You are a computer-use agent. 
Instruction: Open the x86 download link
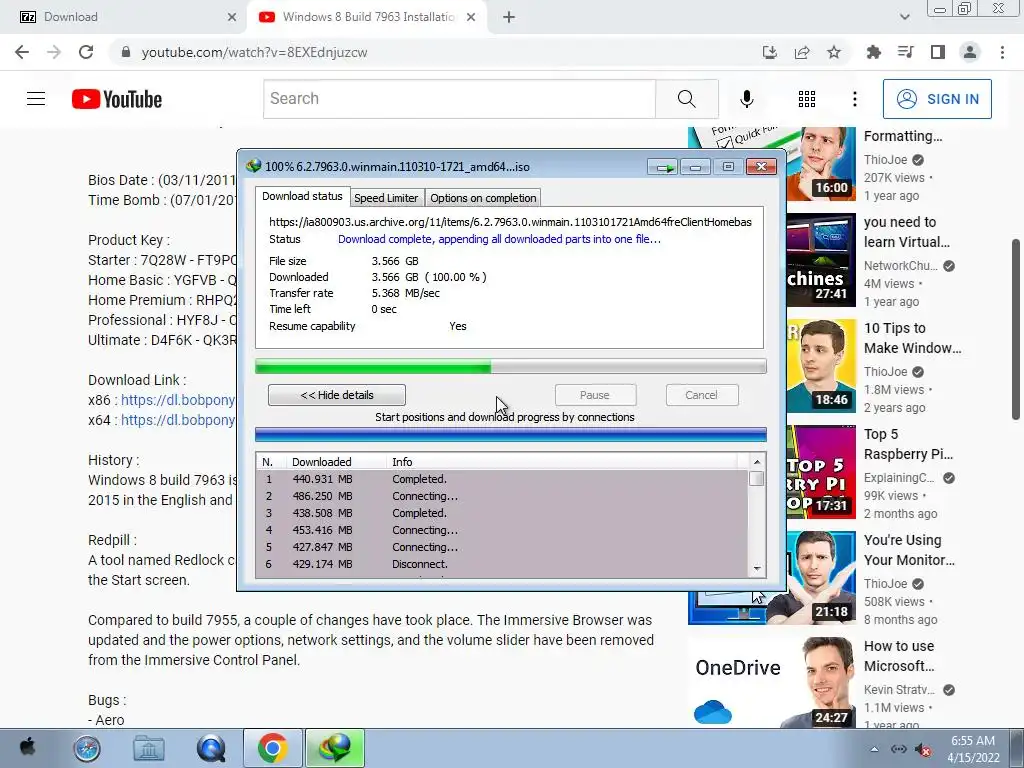(178, 400)
